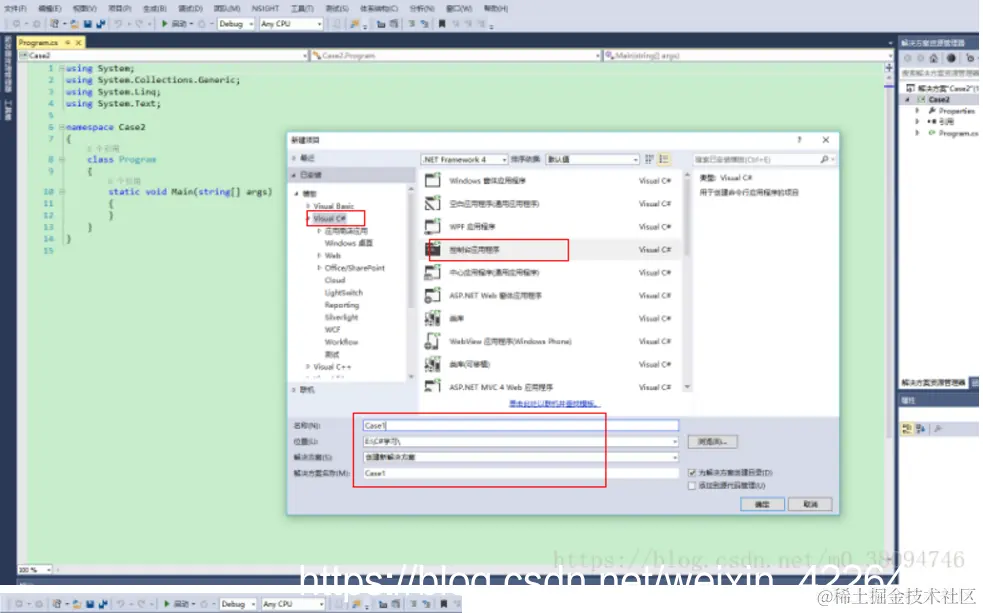
Task: Select the Cloud category in the tree
Action: click(335, 280)
